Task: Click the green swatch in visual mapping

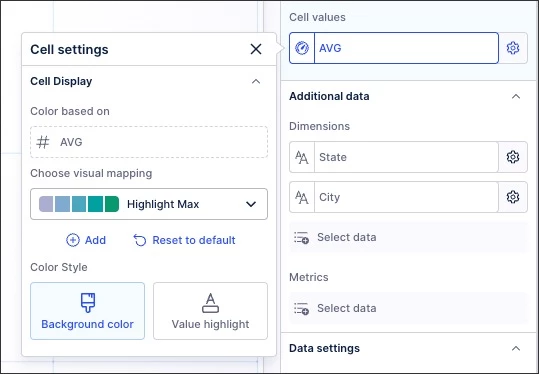Action: (x=112, y=204)
